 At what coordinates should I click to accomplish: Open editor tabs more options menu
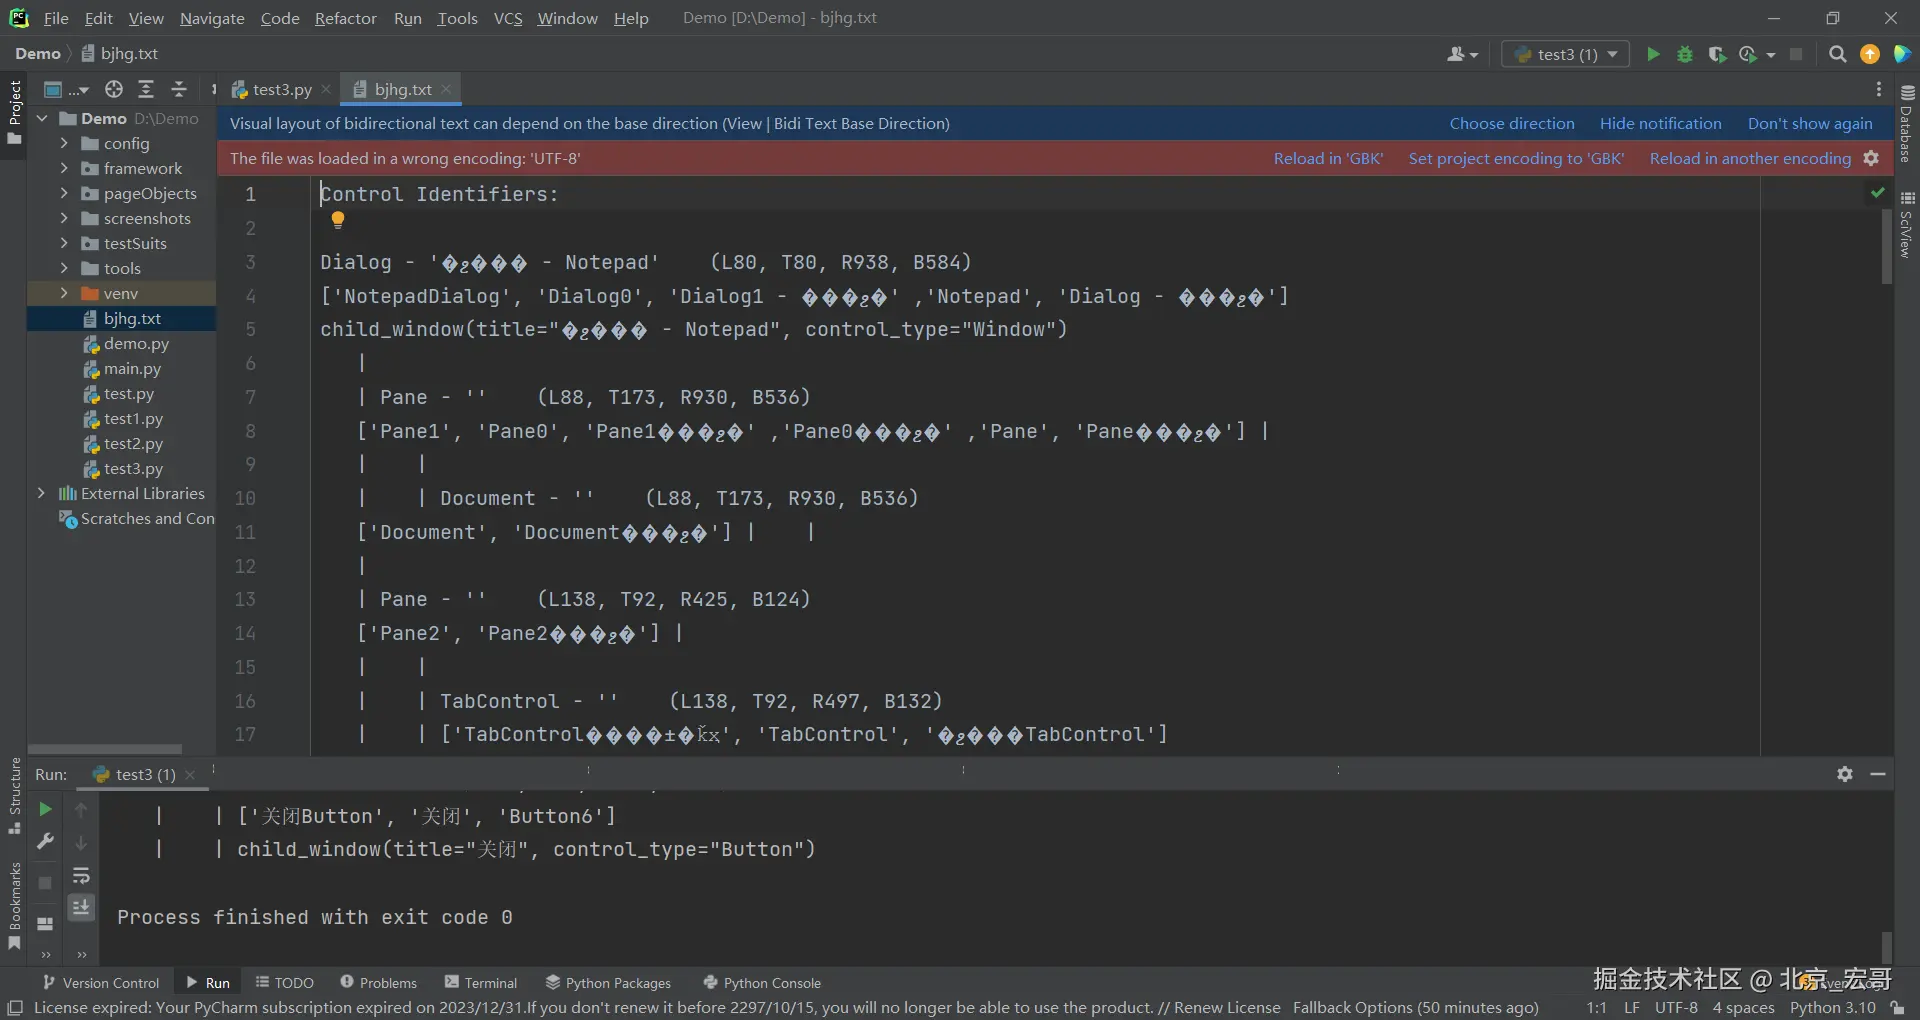click(x=1879, y=89)
